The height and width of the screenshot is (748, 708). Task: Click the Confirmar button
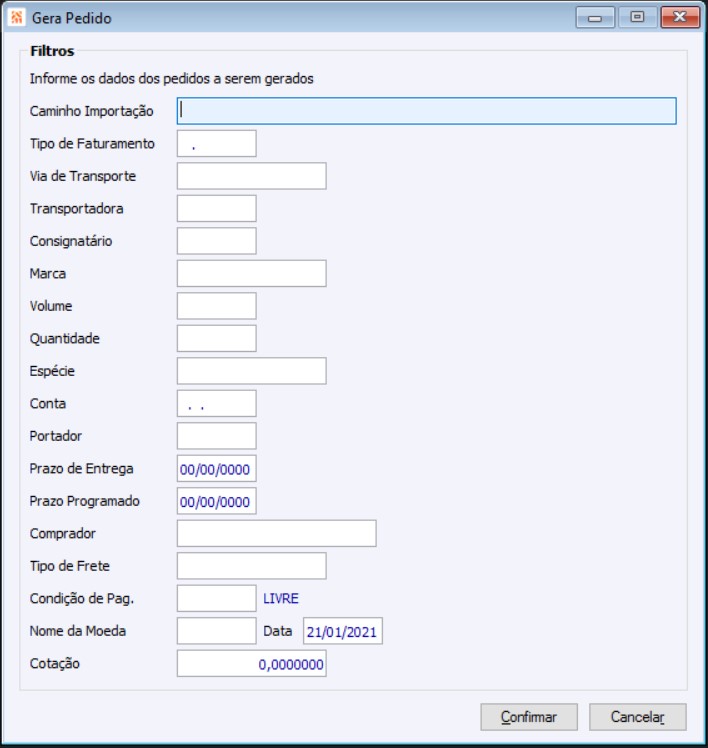529,717
